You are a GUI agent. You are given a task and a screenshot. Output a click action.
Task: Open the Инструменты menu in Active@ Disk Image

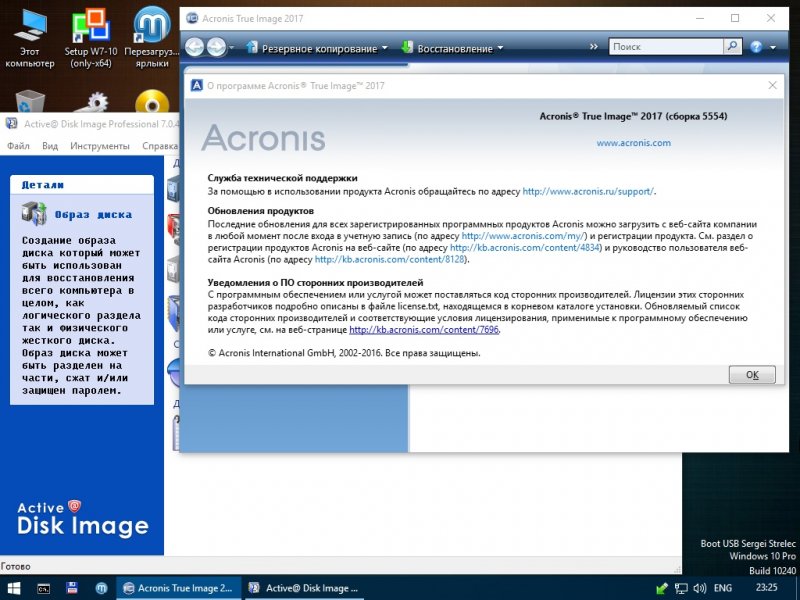point(100,146)
